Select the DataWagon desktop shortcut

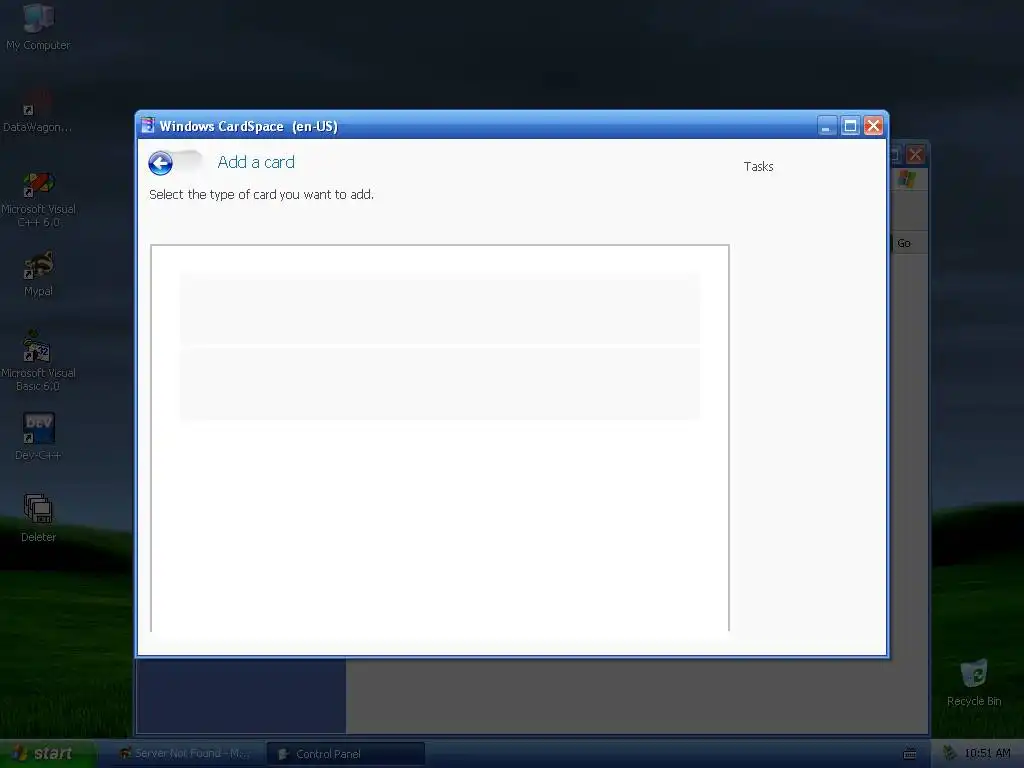point(38,110)
